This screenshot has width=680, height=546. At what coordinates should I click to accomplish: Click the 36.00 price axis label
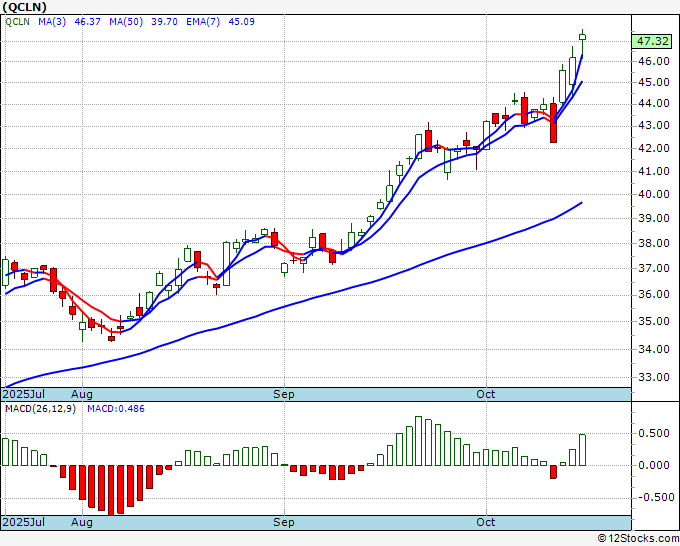(x=654, y=294)
